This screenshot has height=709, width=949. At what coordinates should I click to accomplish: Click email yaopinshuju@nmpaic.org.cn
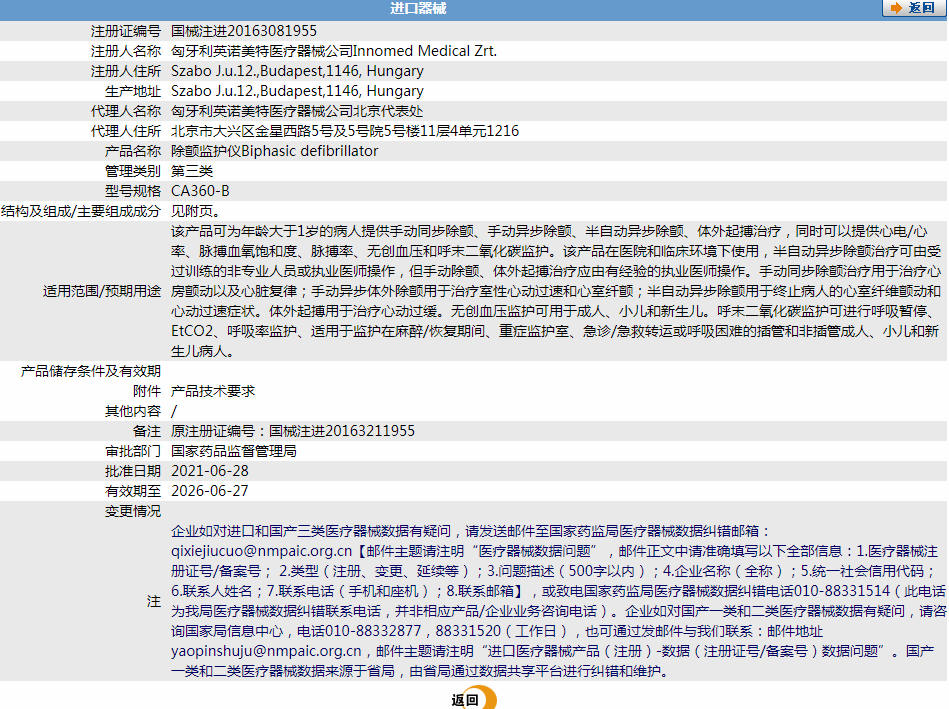tap(266, 651)
